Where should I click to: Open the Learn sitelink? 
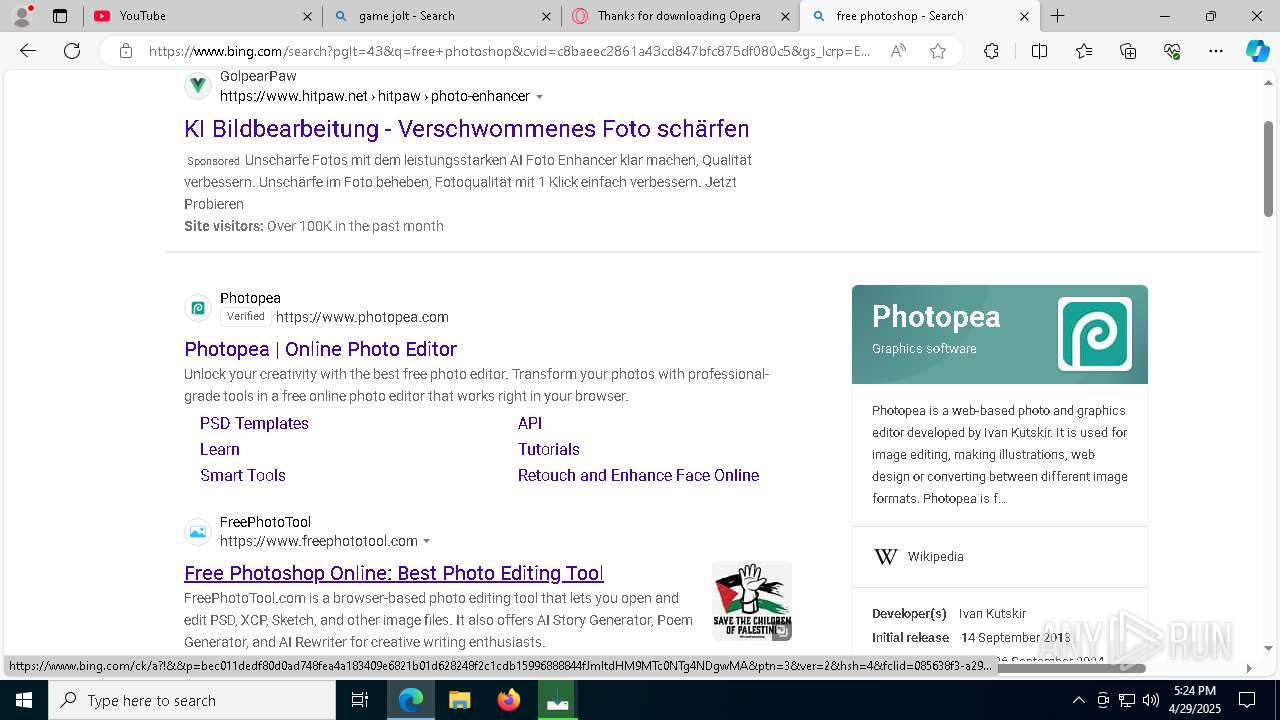(x=220, y=449)
